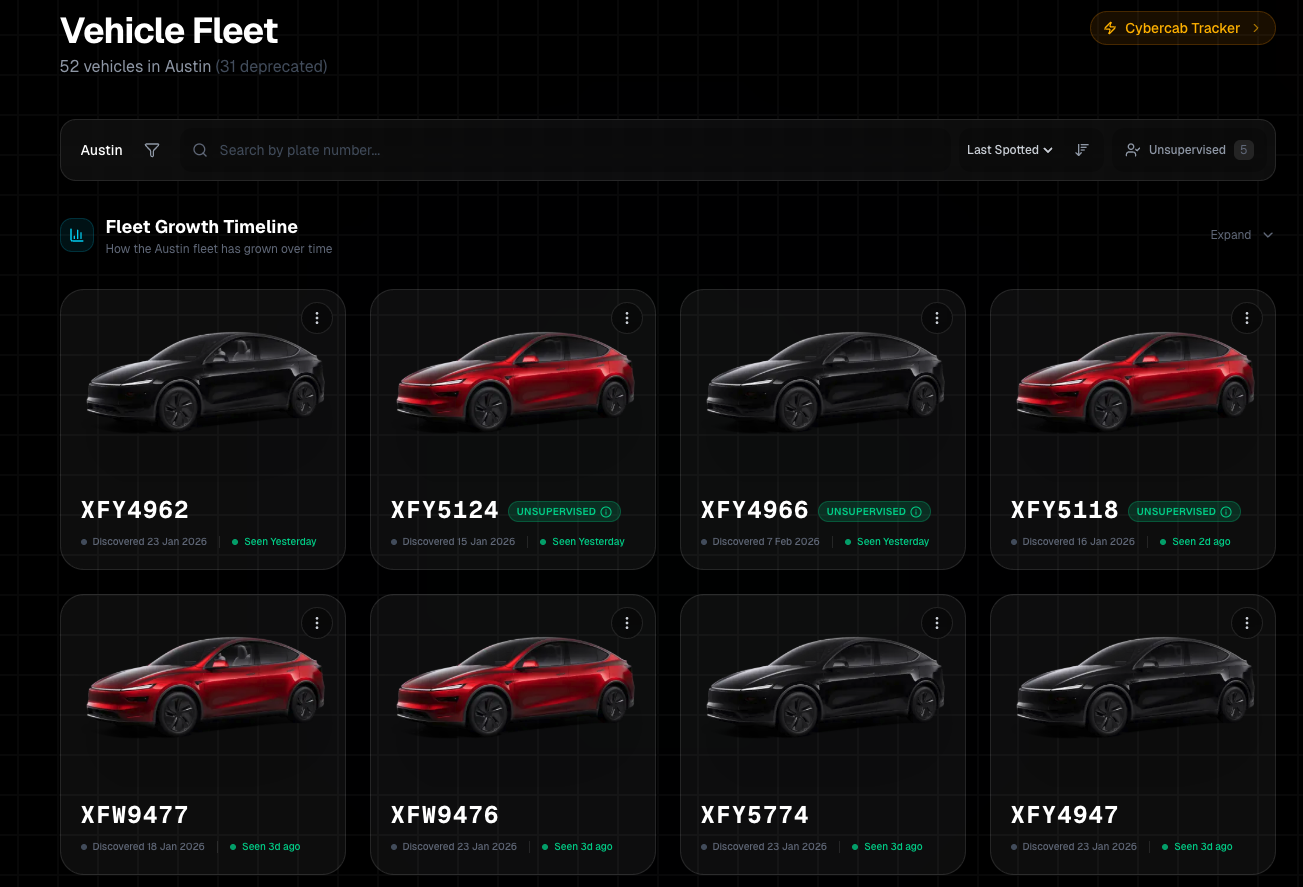
Task: Click the info icon on XFY4966's Unsupervised badge
Action: point(915,512)
